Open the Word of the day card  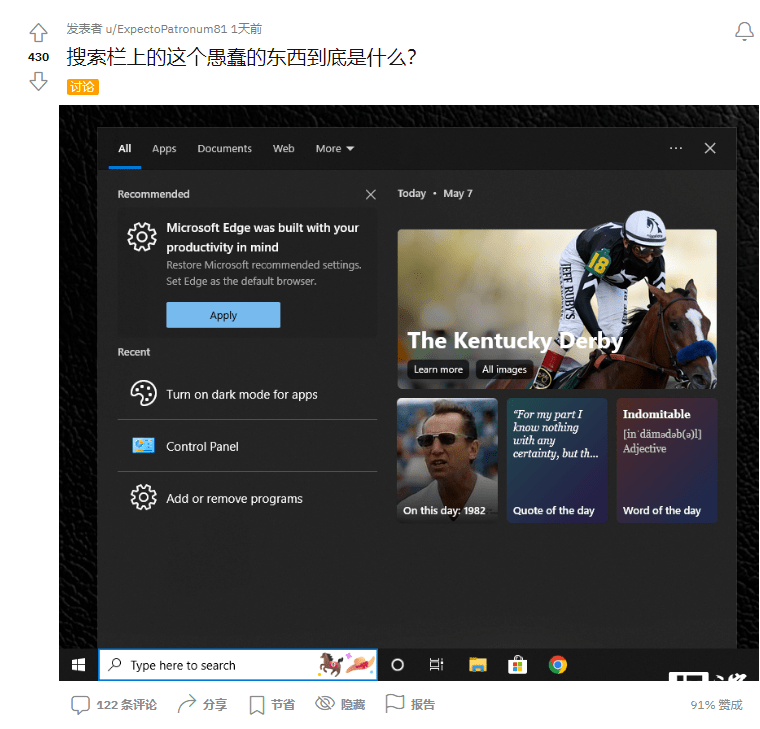click(x=667, y=460)
